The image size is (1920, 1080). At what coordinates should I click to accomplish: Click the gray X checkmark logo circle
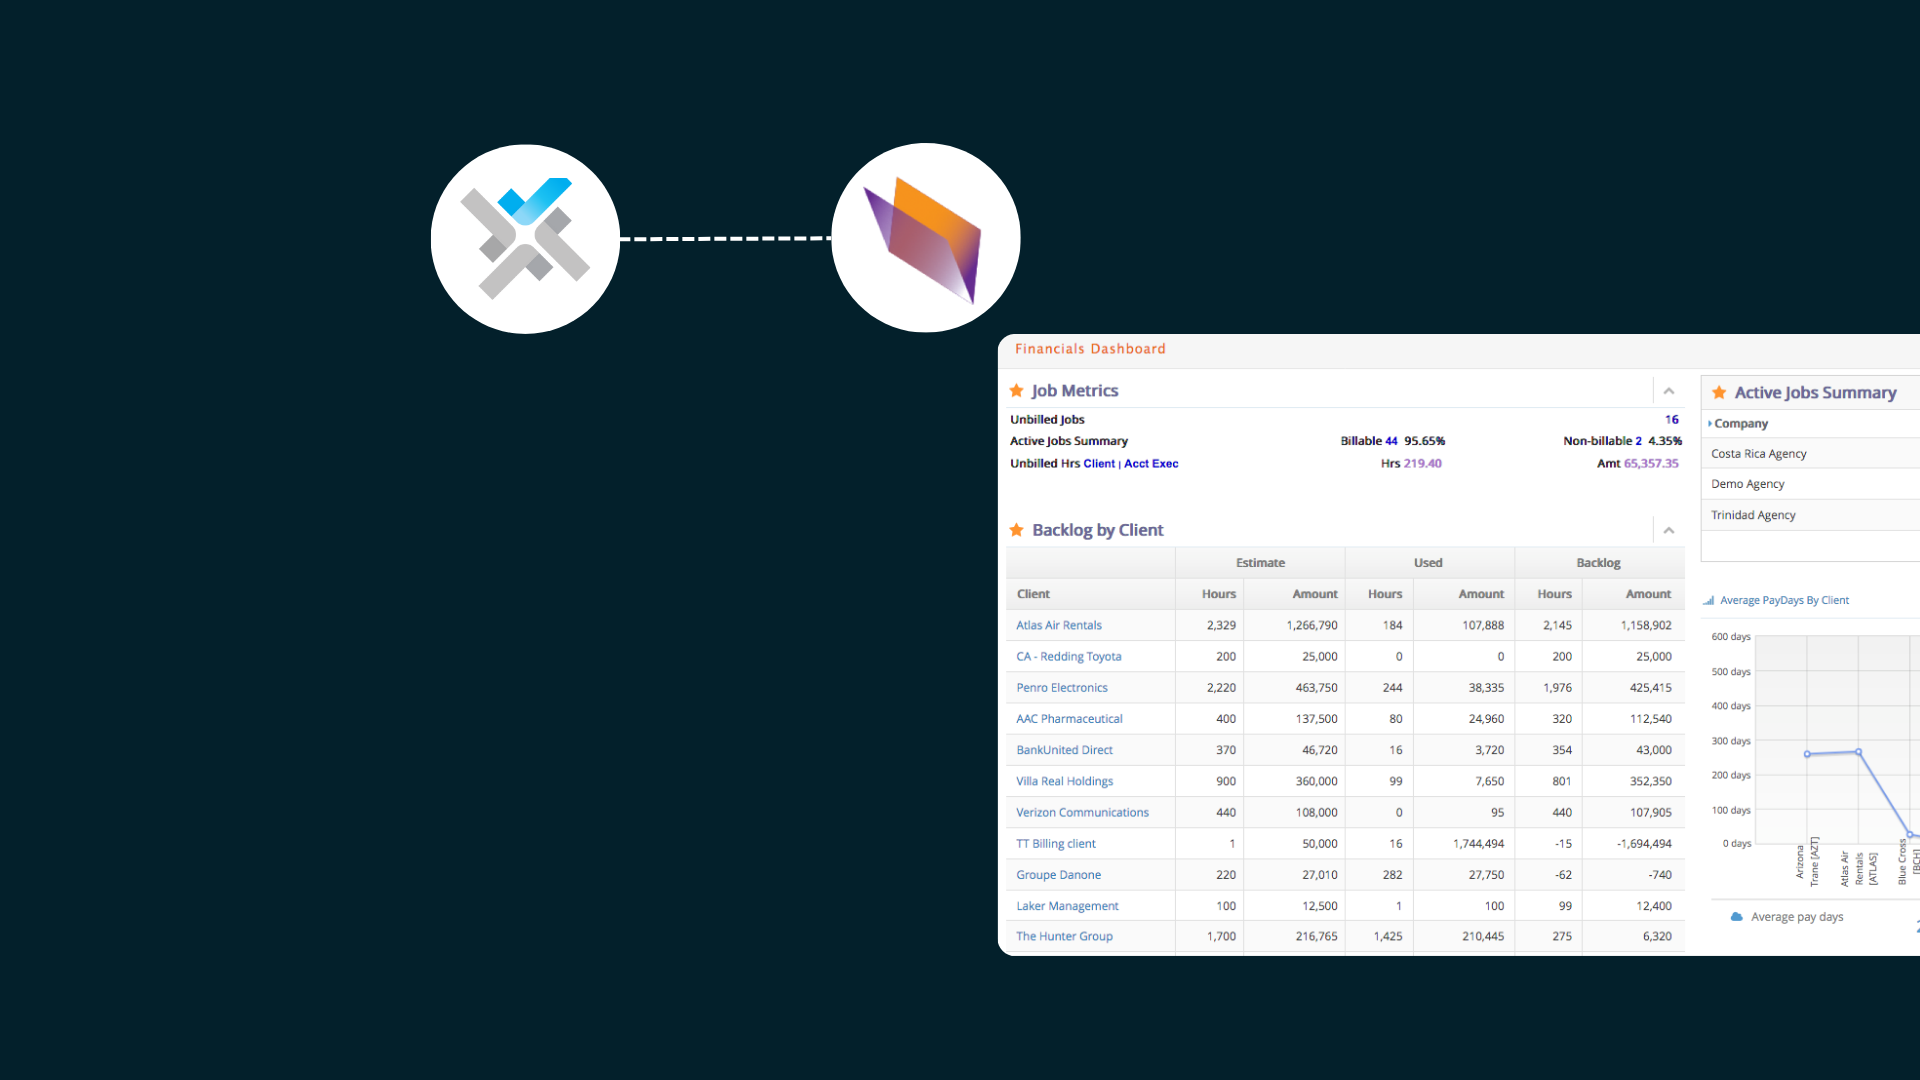coord(525,238)
